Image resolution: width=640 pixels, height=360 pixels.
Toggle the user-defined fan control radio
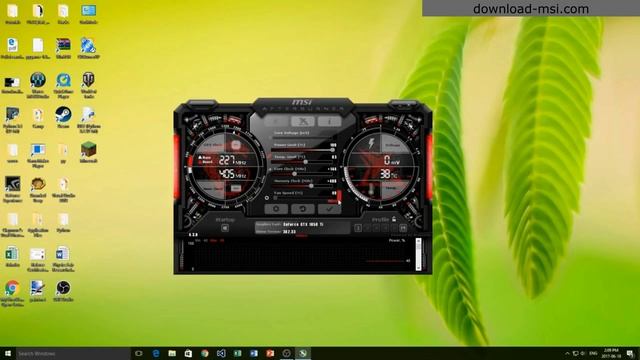[267, 198]
